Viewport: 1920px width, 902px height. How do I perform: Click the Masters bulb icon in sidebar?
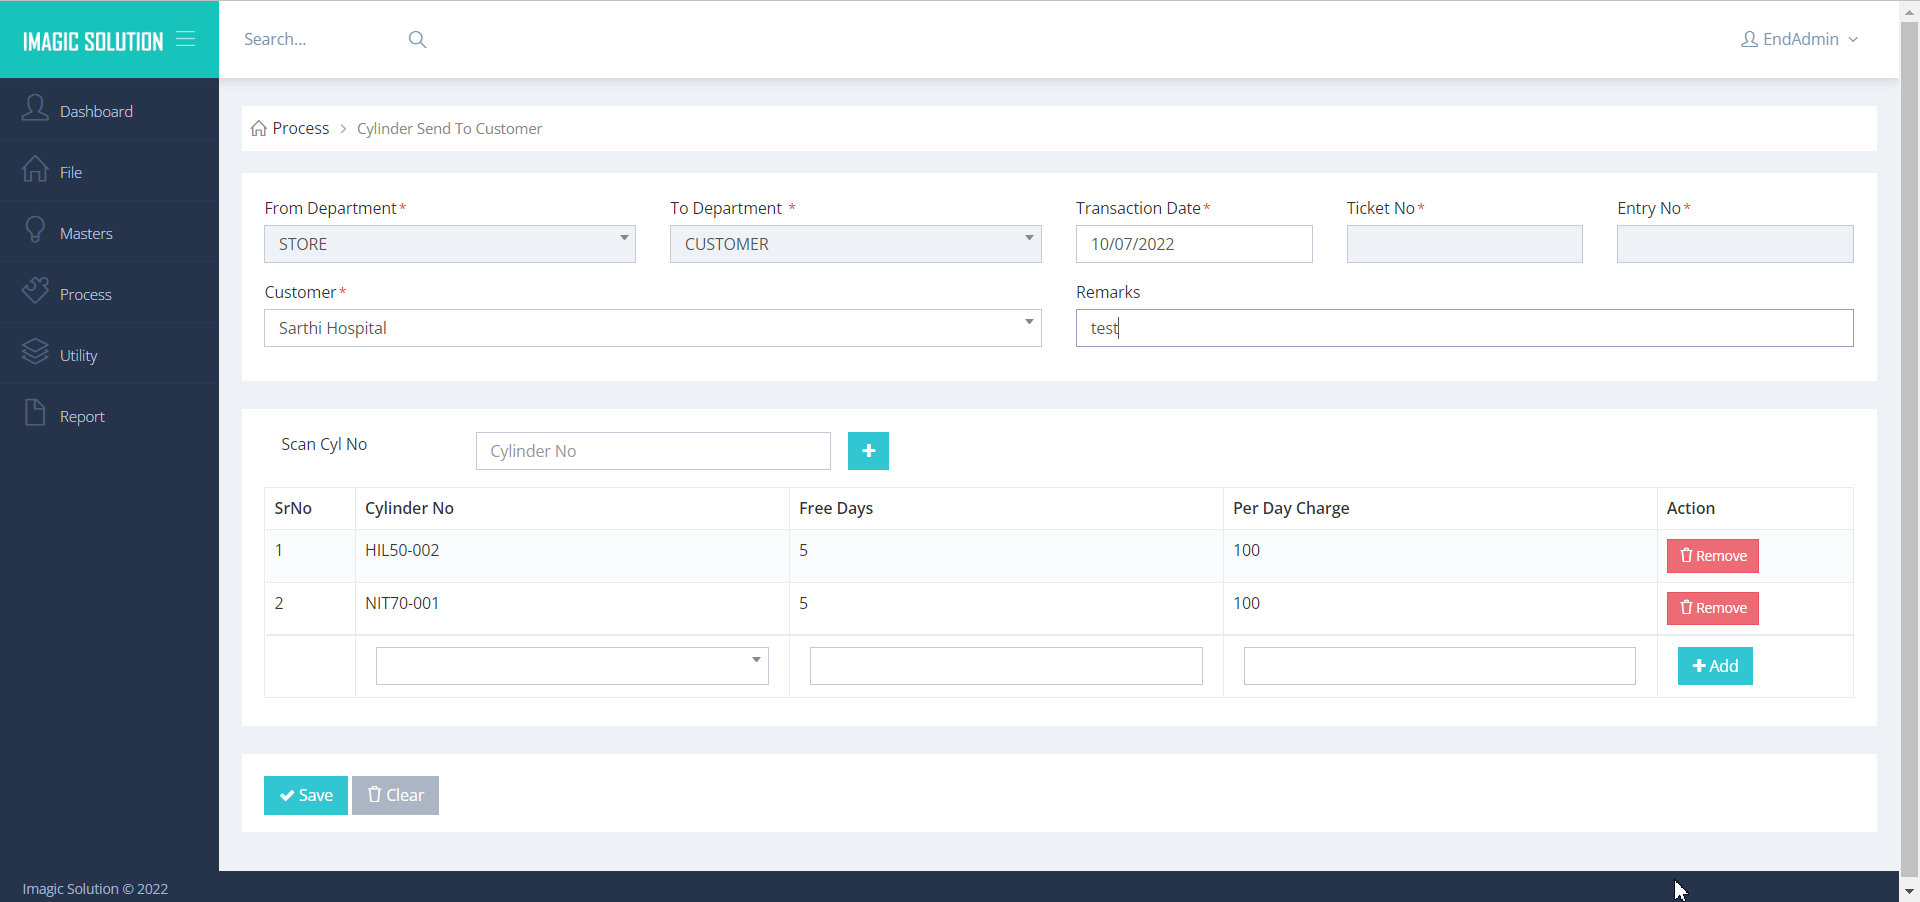coord(35,230)
